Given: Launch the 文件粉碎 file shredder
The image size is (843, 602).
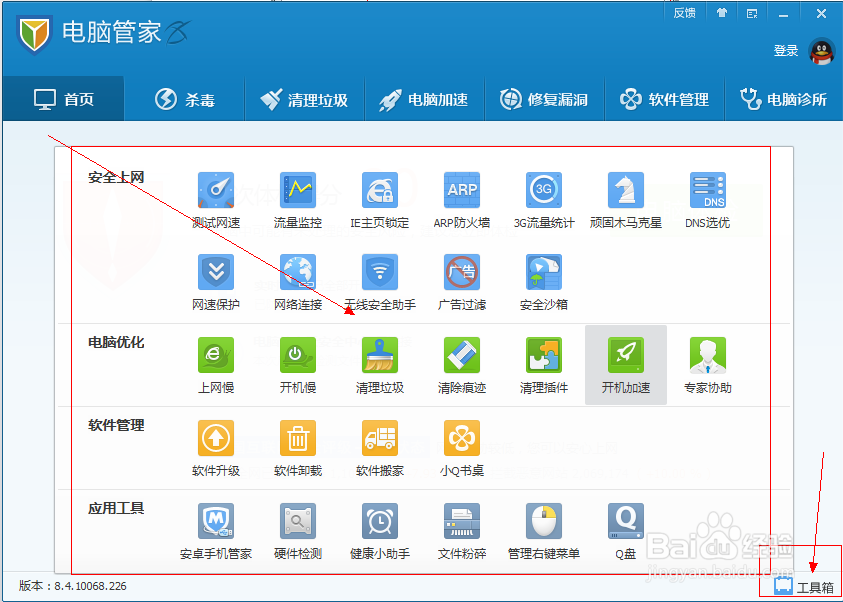Looking at the screenshot, I should pyautogui.click(x=462, y=532).
